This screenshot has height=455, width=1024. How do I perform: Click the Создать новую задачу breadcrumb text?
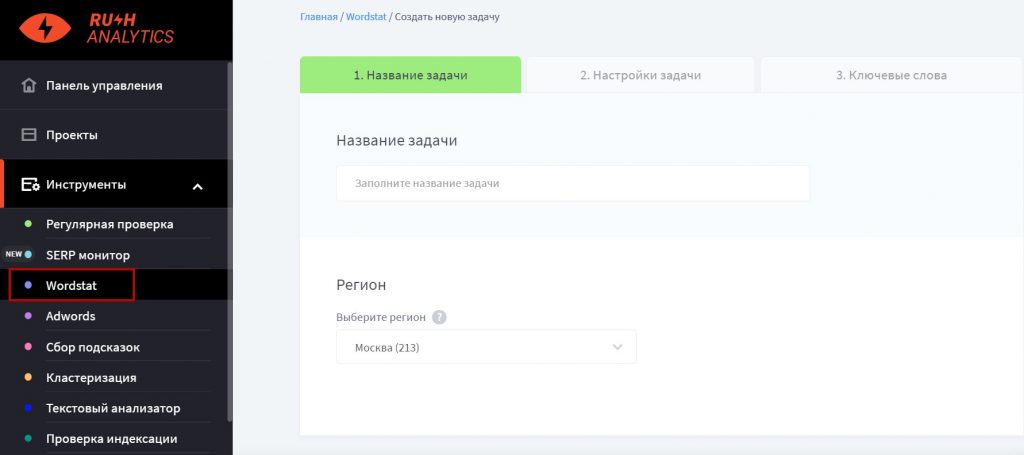(447, 16)
